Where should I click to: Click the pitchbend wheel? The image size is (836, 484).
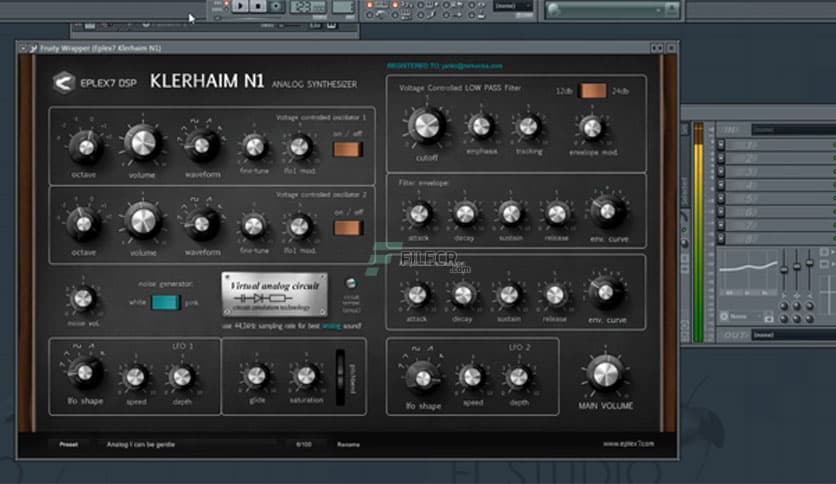340,377
